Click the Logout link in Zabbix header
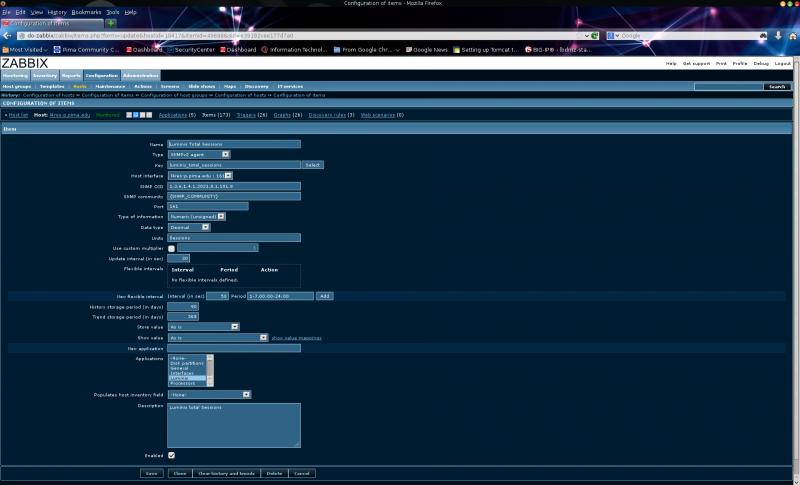The image size is (800, 485). [x=783, y=64]
